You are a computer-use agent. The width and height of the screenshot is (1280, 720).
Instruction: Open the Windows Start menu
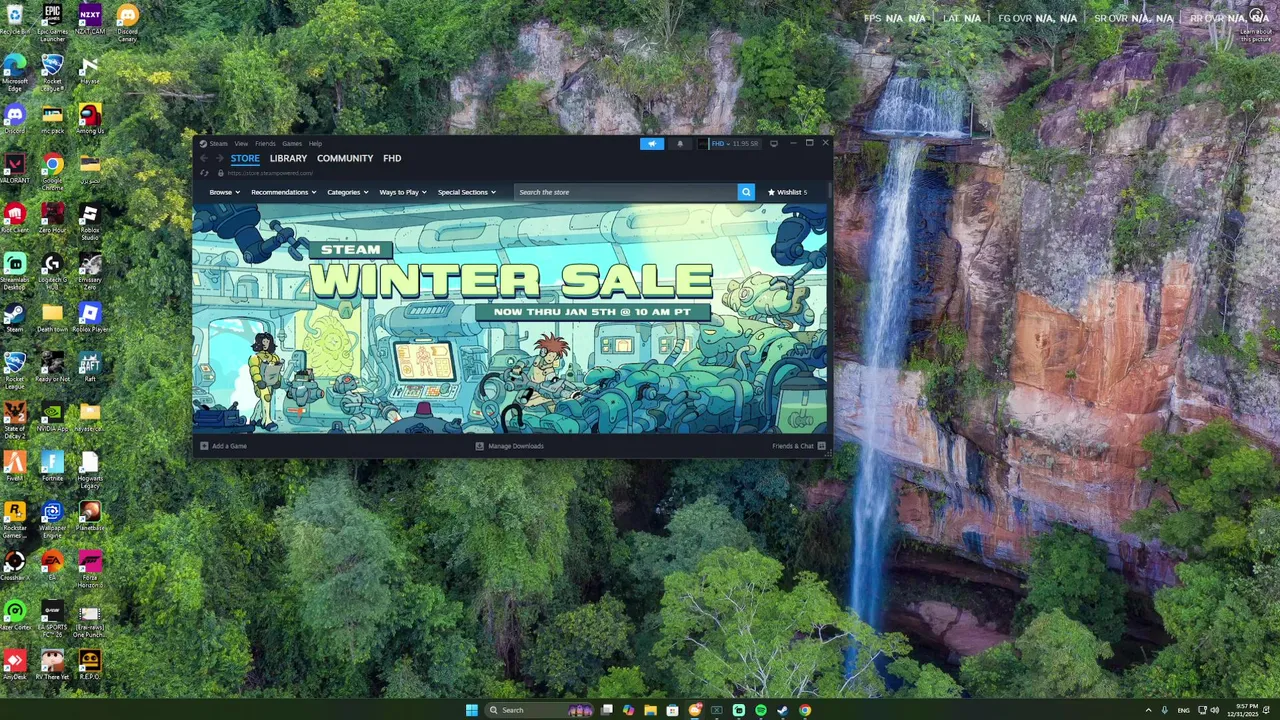pyautogui.click(x=472, y=710)
